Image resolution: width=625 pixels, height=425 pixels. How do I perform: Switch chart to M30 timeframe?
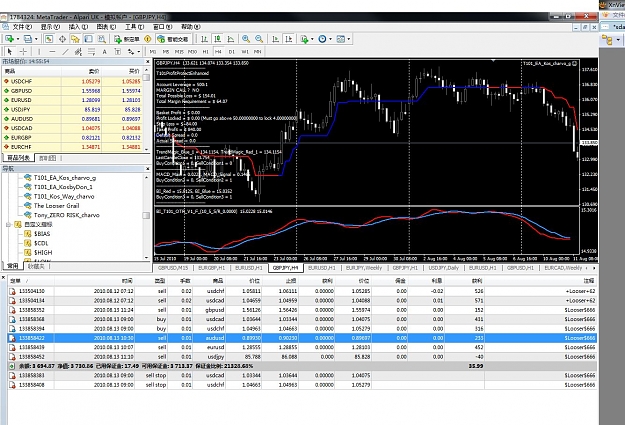point(192,51)
